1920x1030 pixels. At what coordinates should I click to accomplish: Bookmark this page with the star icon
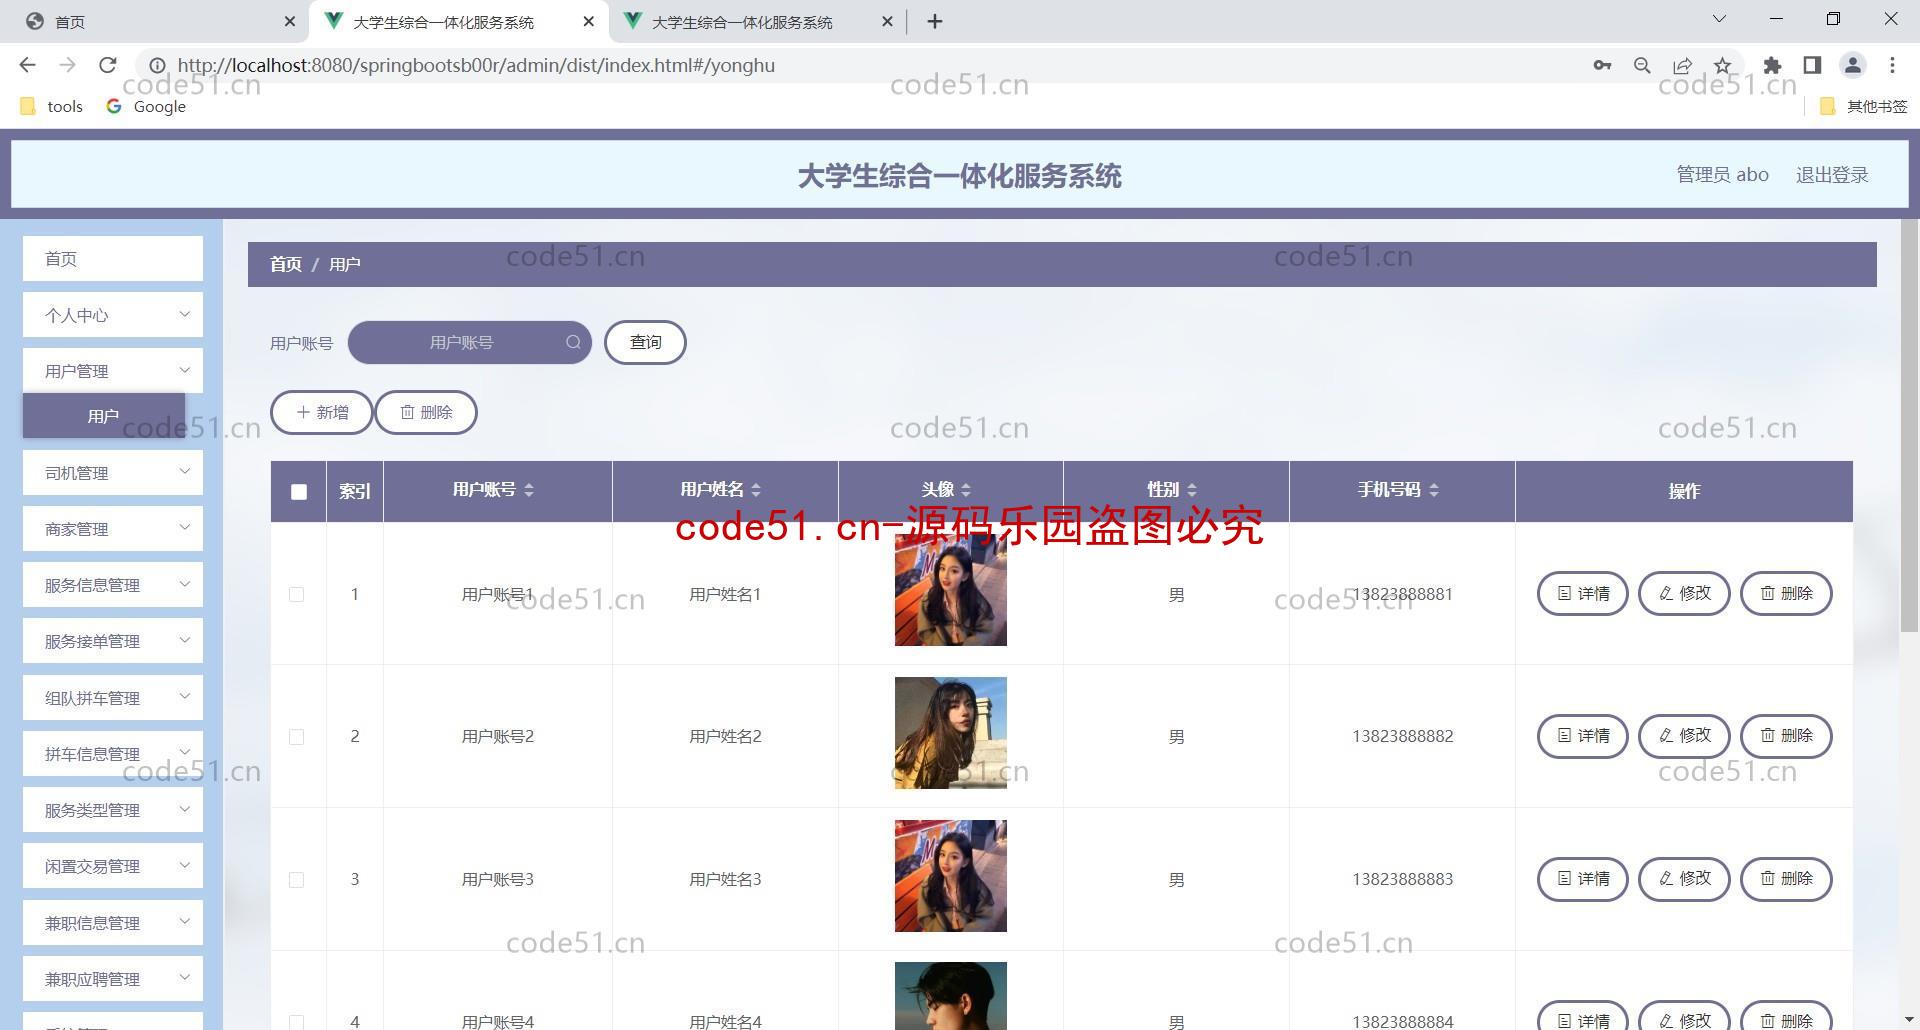pyautogui.click(x=1722, y=65)
